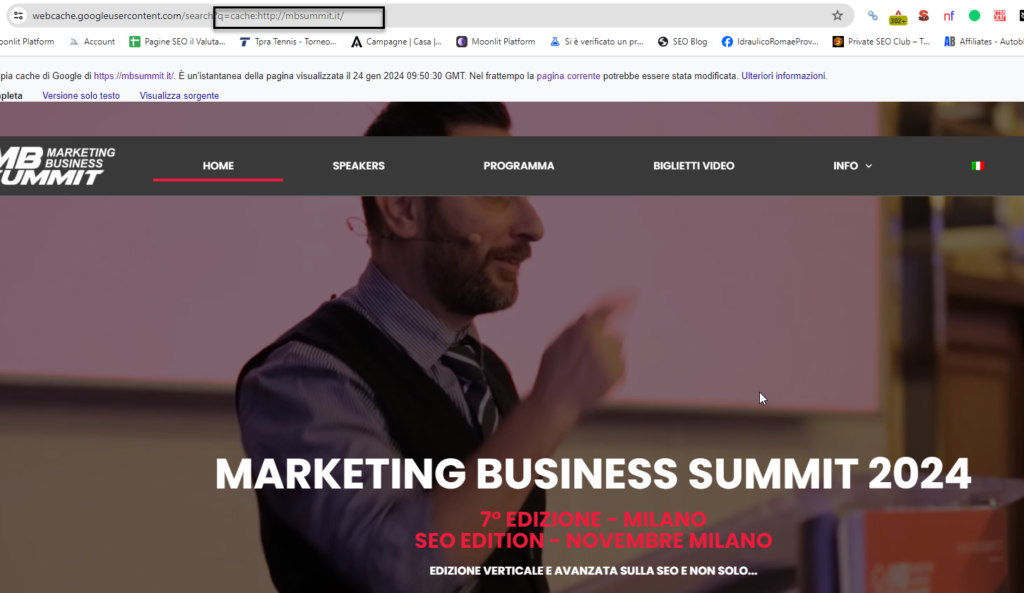The width and height of the screenshot is (1024, 593).
Task: Open IdraulicoRomaeProv Facebook bookmark
Action: [770, 41]
